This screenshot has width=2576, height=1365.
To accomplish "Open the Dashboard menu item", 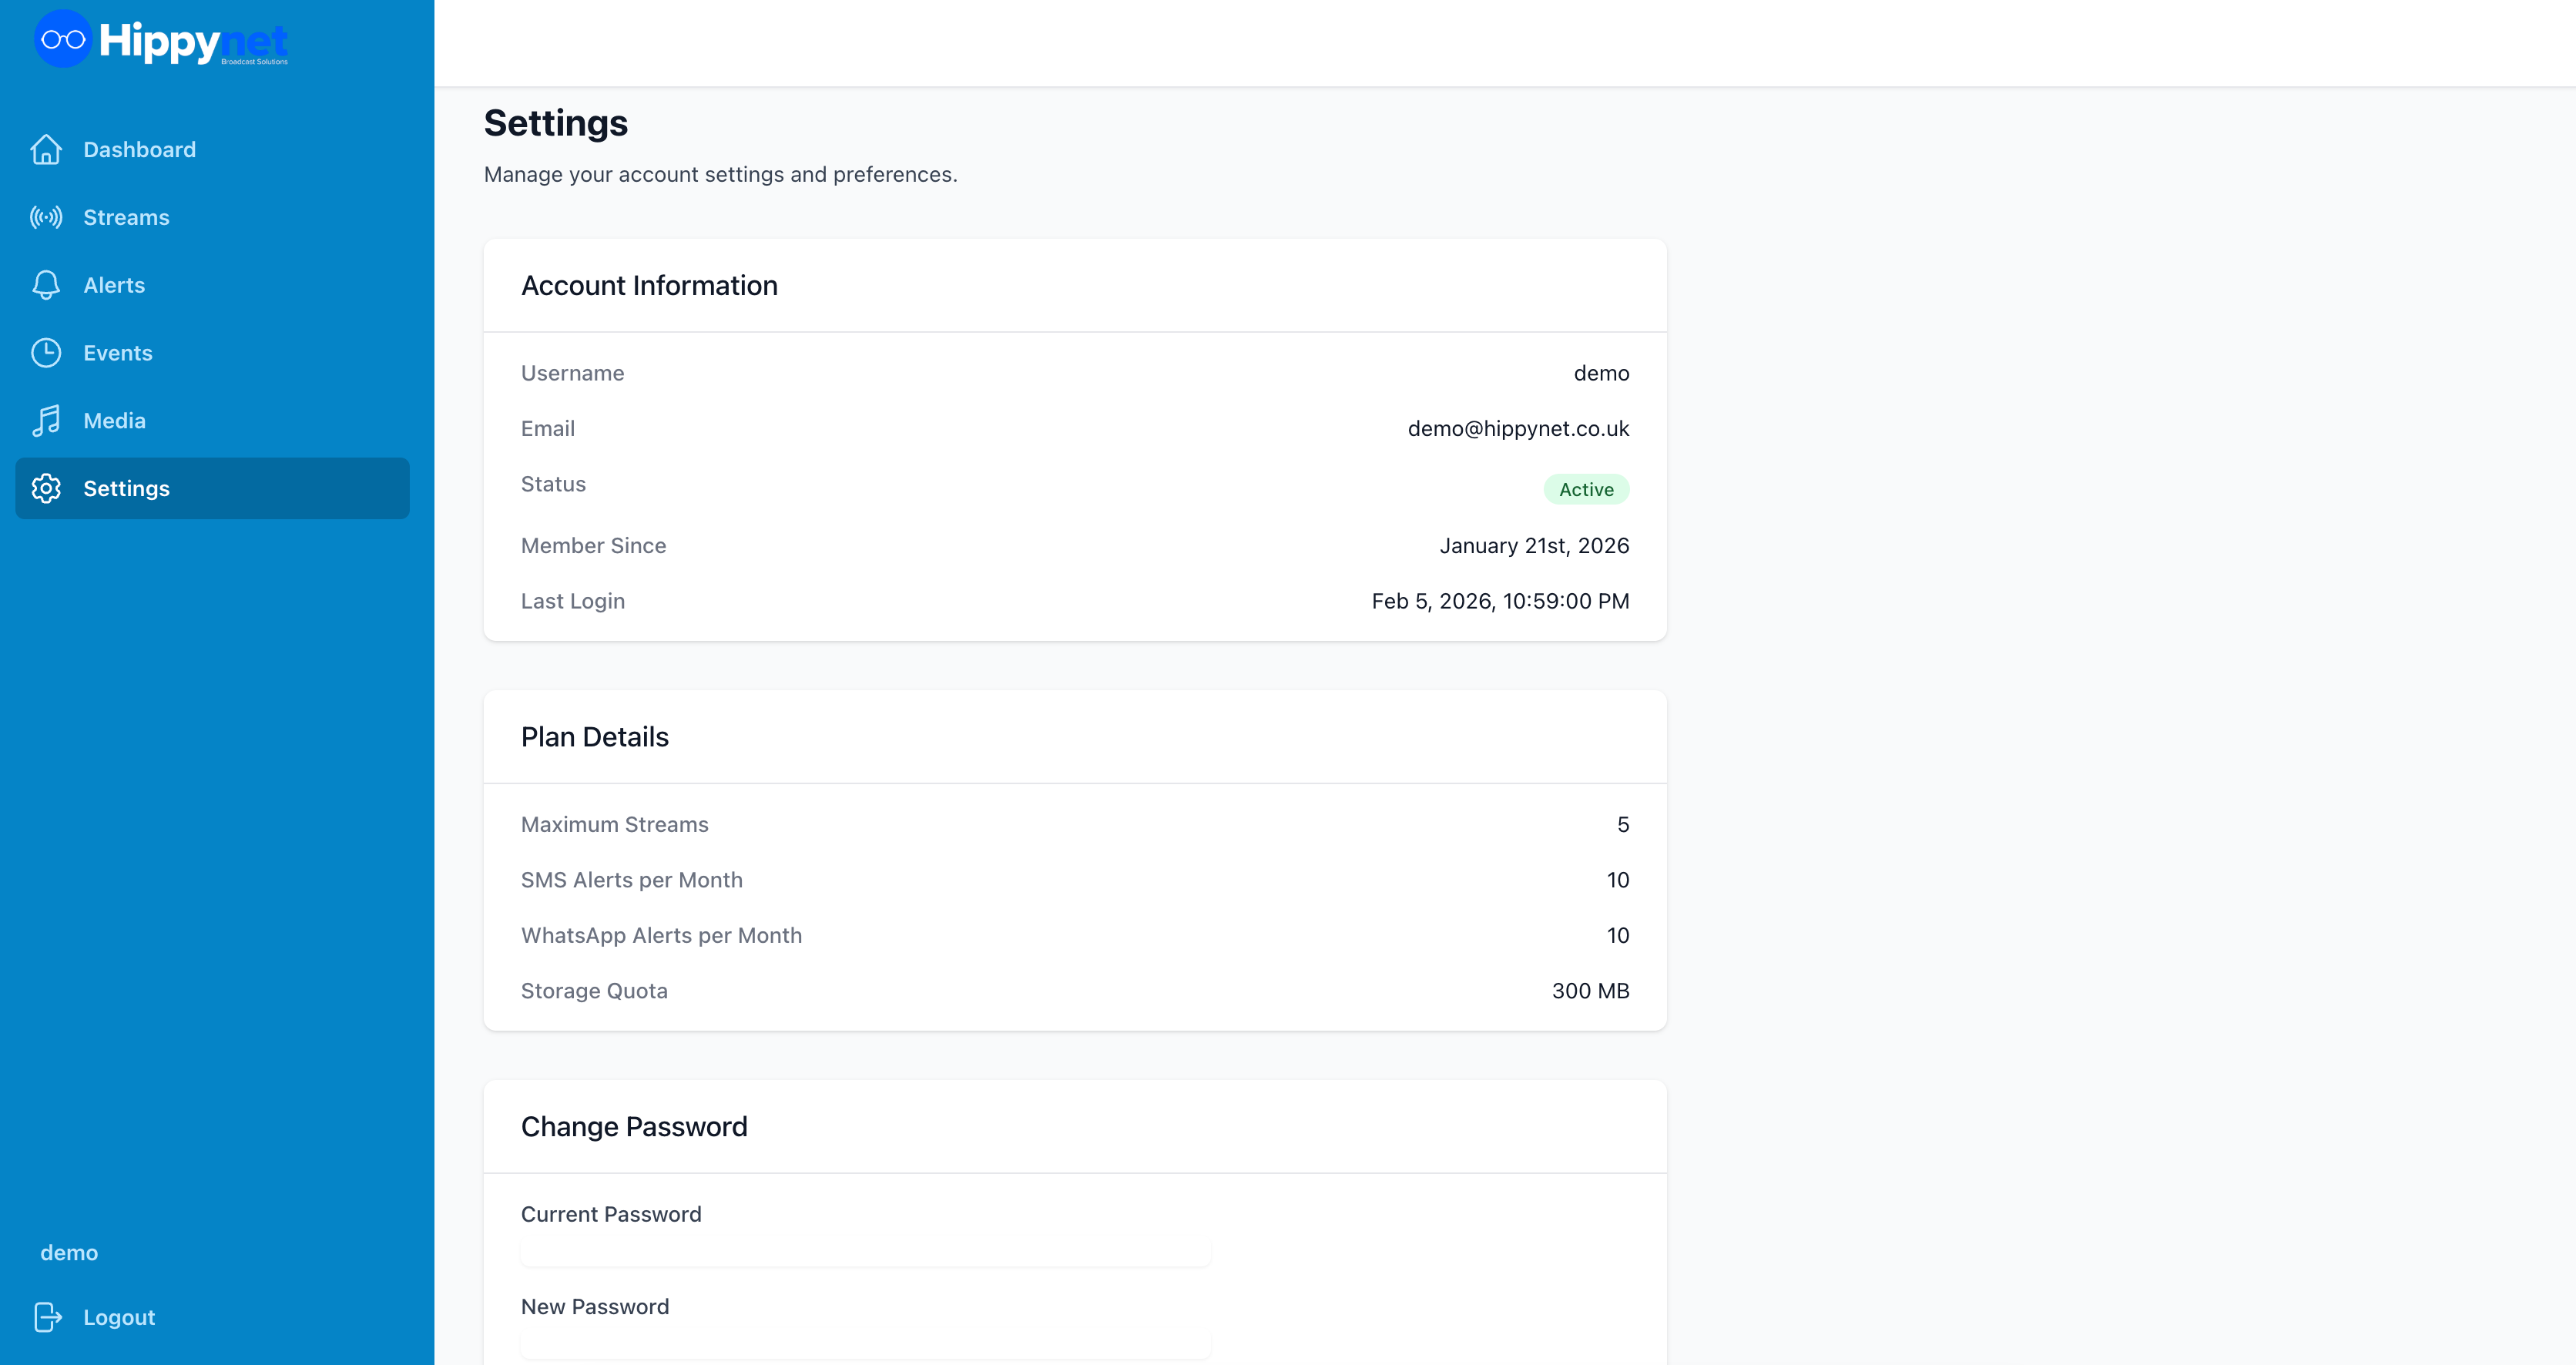I will click(x=139, y=149).
